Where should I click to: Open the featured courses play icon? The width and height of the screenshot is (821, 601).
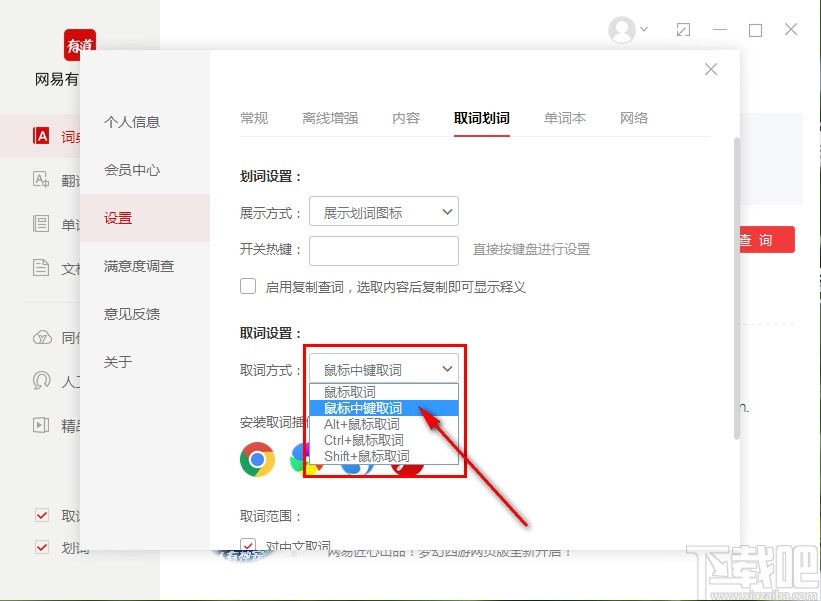(x=41, y=425)
